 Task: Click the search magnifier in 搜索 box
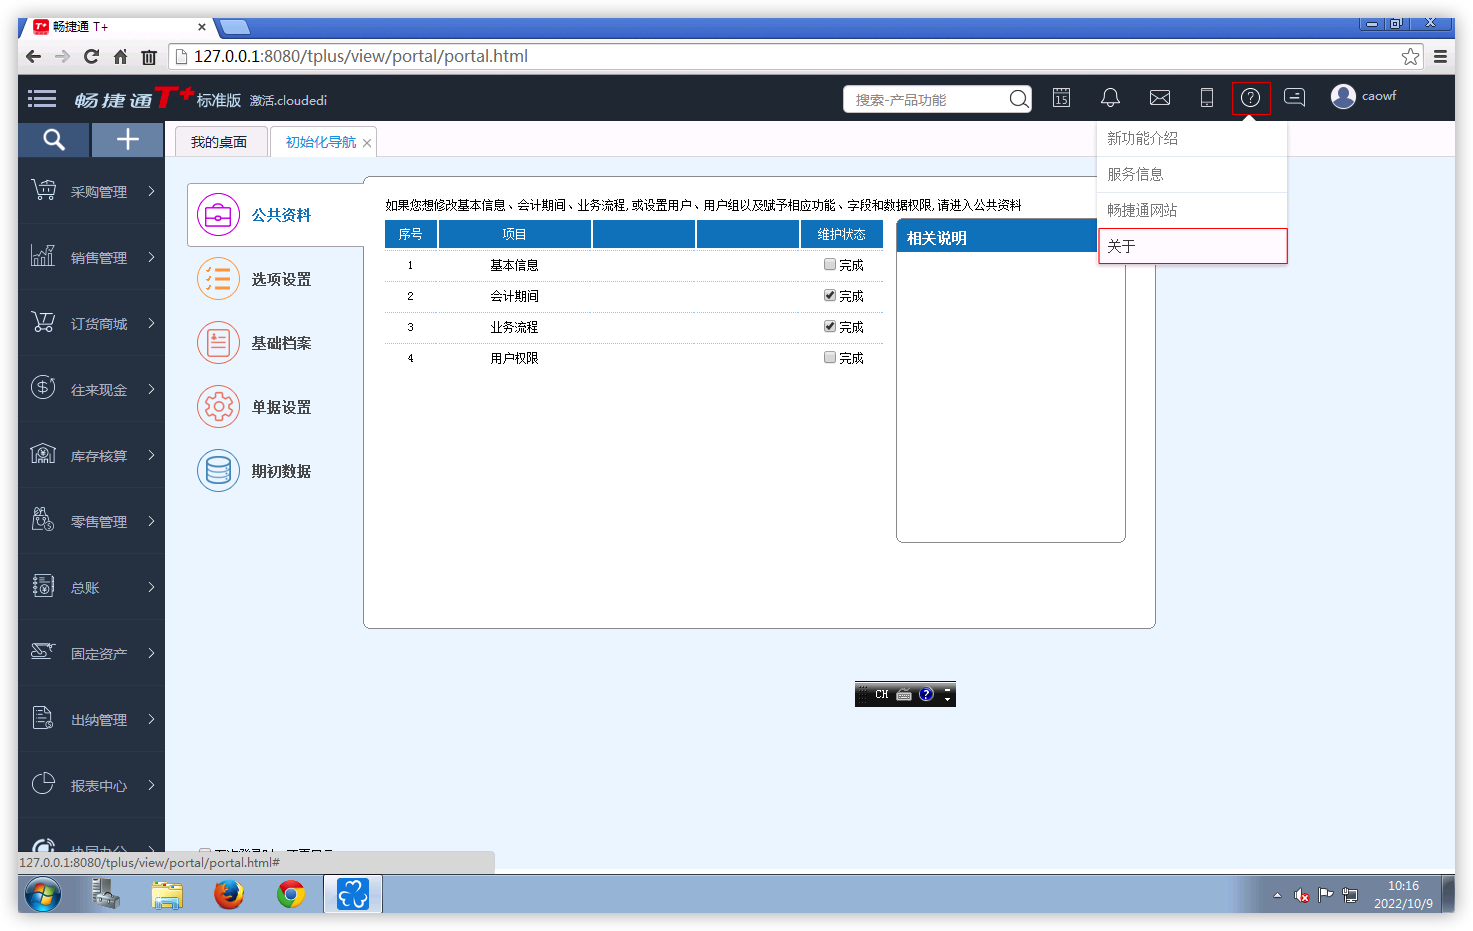pos(1018,99)
